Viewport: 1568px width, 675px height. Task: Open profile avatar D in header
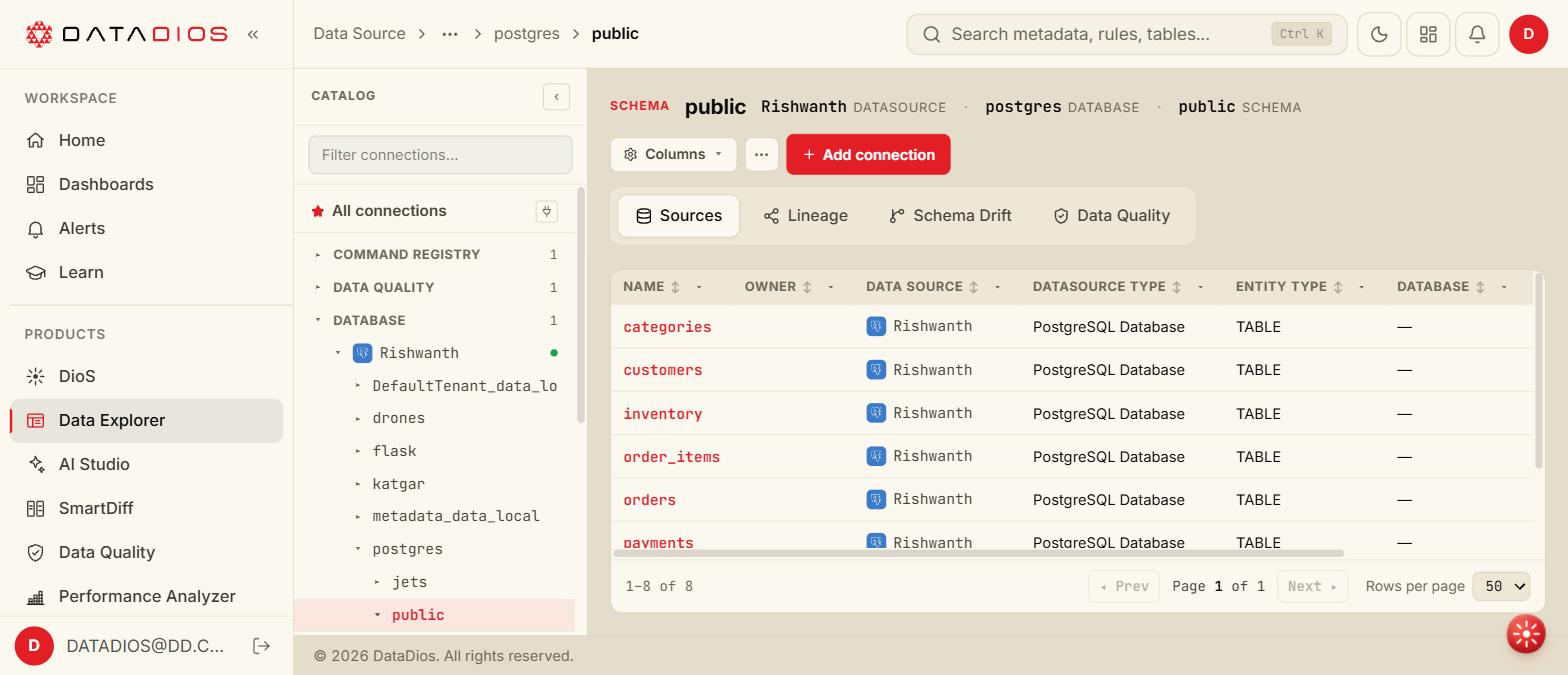(1528, 34)
